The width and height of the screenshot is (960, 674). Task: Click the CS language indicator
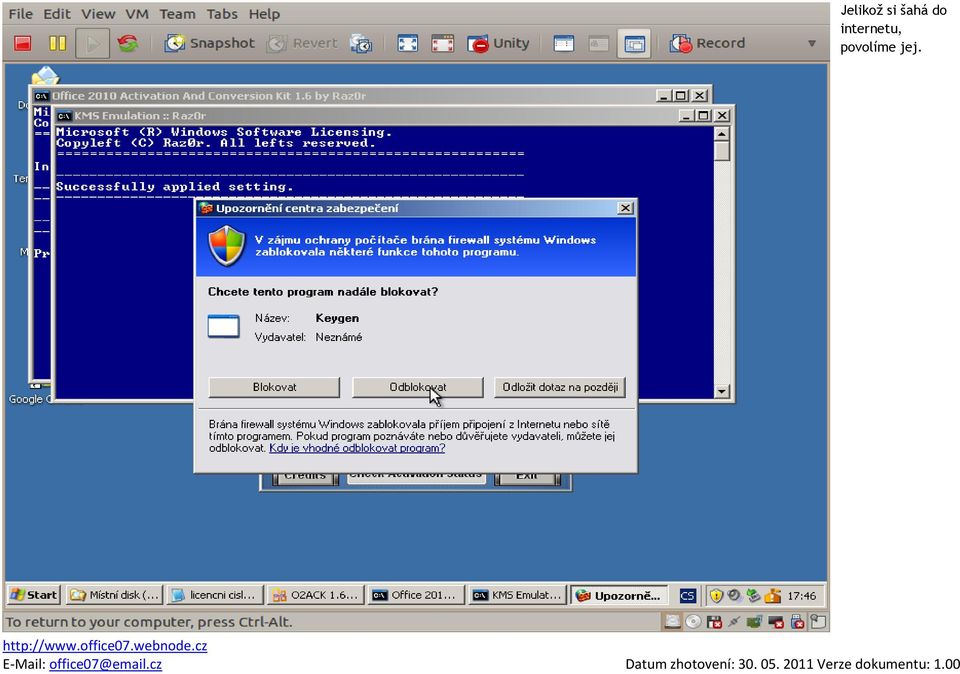[688, 595]
